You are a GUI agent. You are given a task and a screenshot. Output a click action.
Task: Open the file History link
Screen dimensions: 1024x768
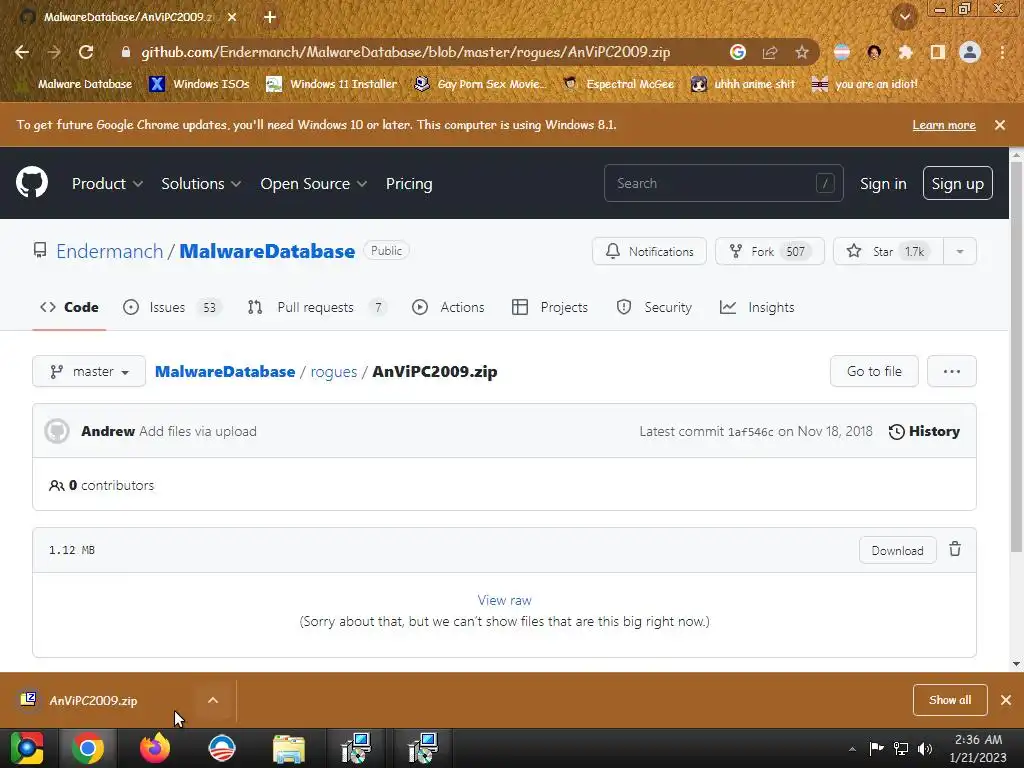pyautogui.click(x=924, y=431)
